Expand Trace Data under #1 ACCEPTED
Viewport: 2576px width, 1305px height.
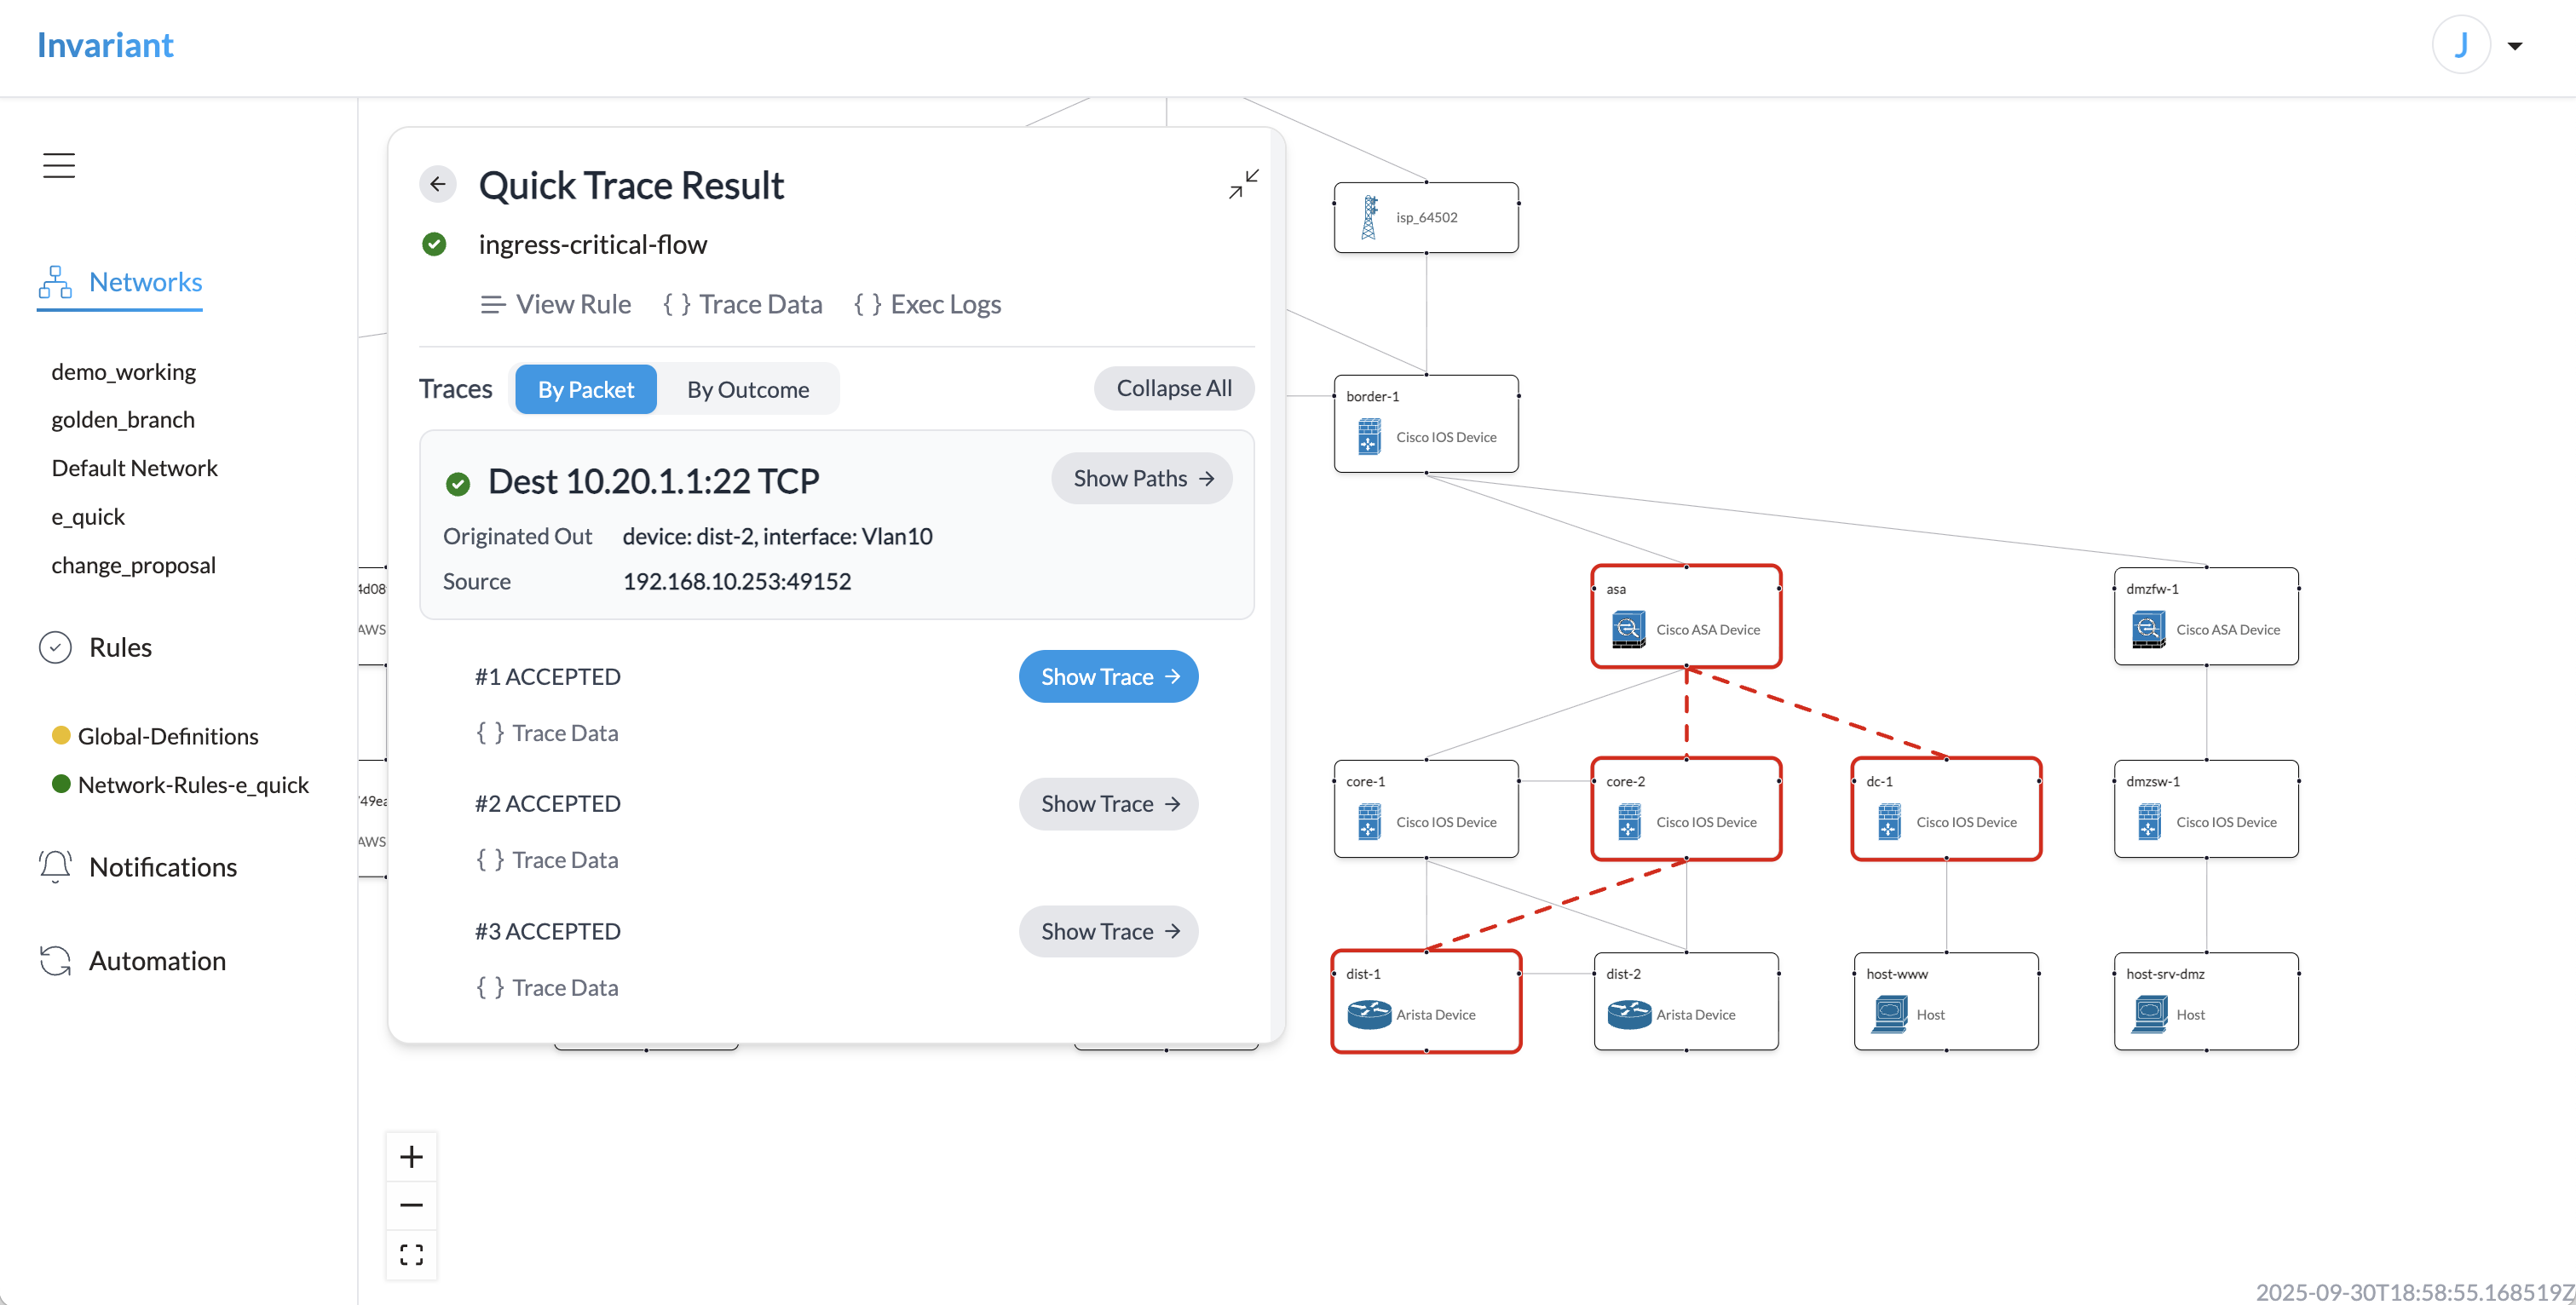pyautogui.click(x=547, y=733)
